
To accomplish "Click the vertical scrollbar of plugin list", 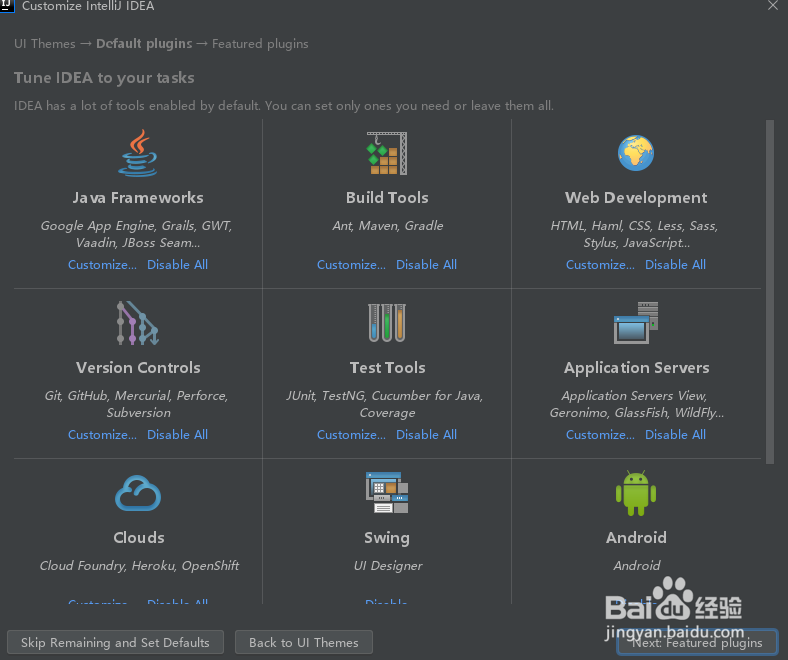I will click(770, 292).
